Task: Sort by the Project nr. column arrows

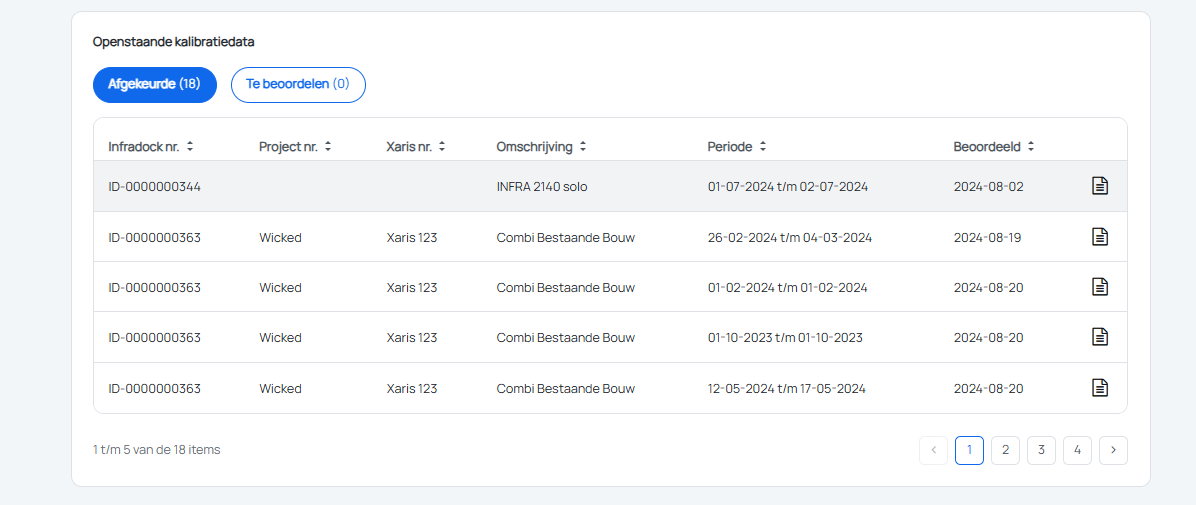Action: pos(328,146)
